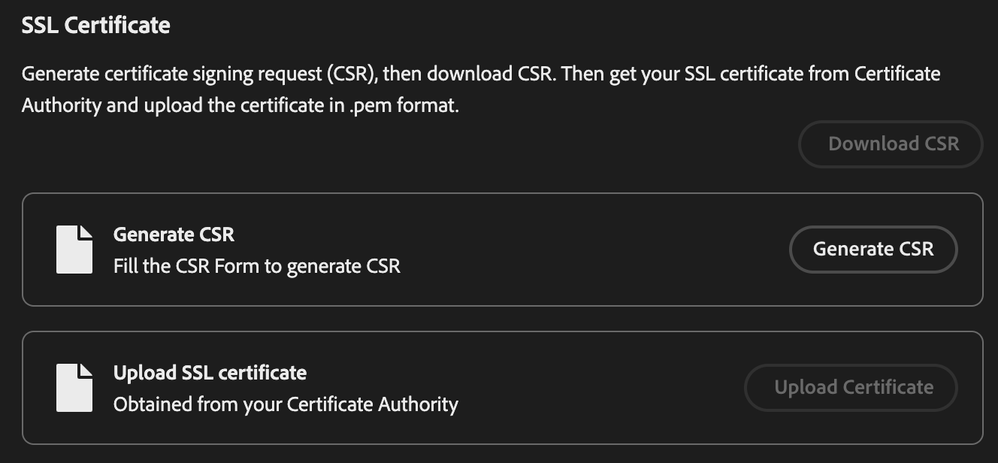Image resolution: width=998 pixels, height=463 pixels.
Task: Select the bold Generate CSR card title
Action: [x=174, y=234]
